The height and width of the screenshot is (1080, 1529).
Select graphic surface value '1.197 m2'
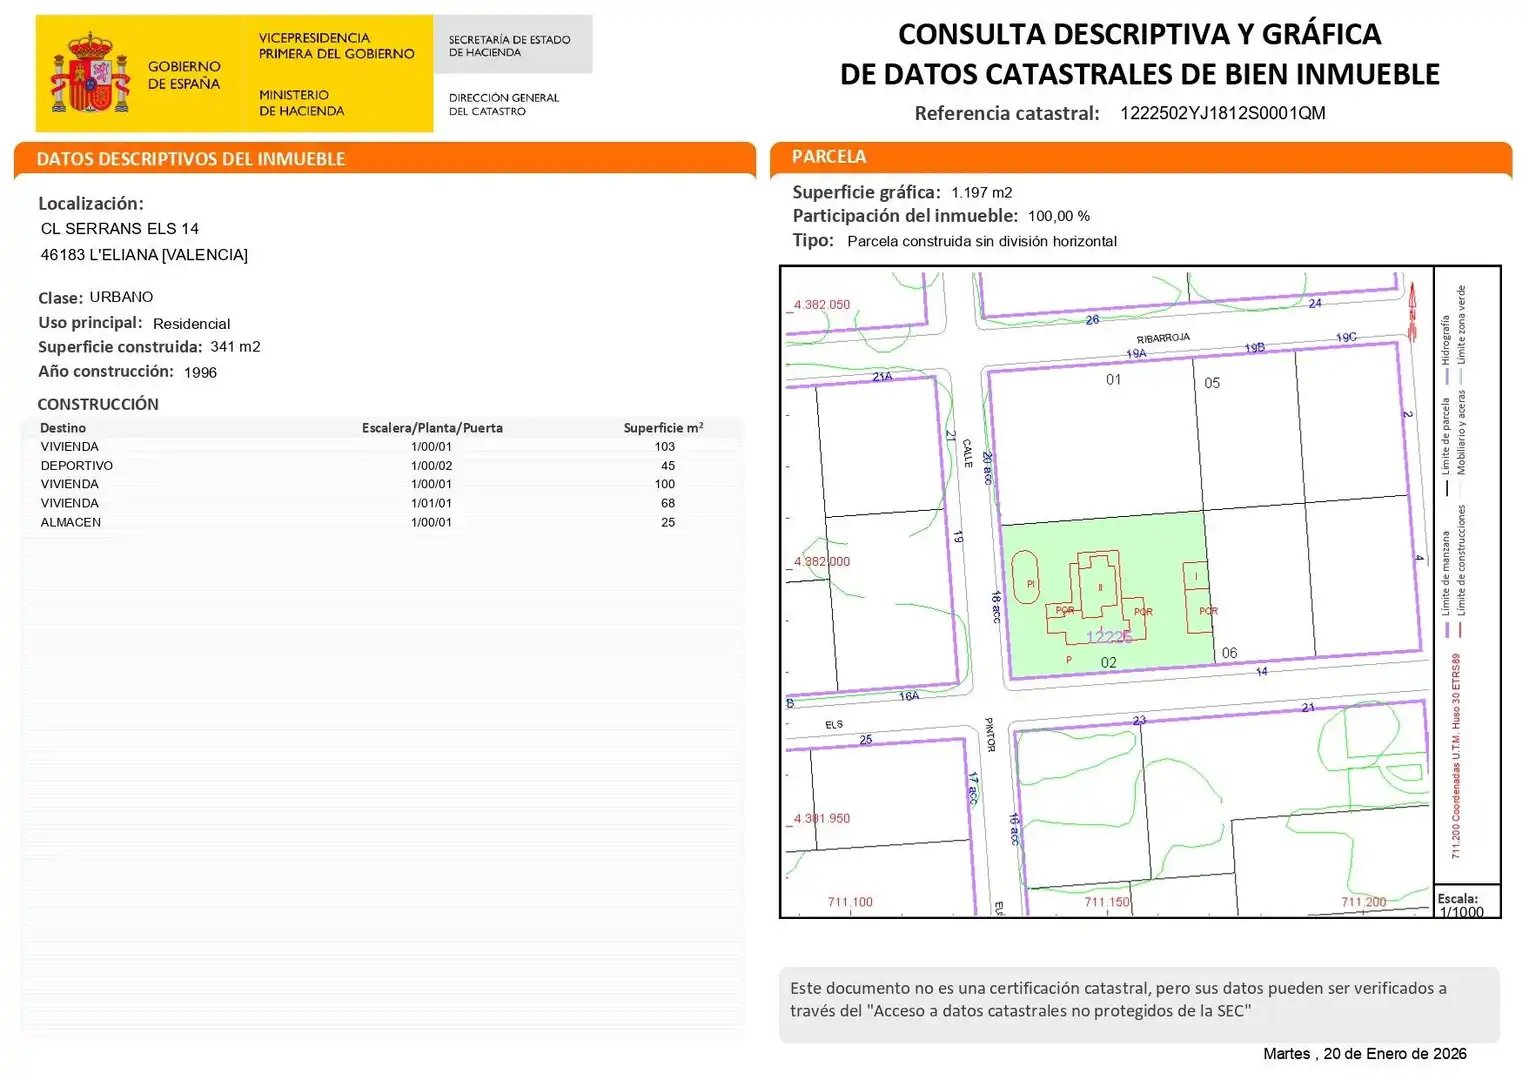click(x=982, y=193)
